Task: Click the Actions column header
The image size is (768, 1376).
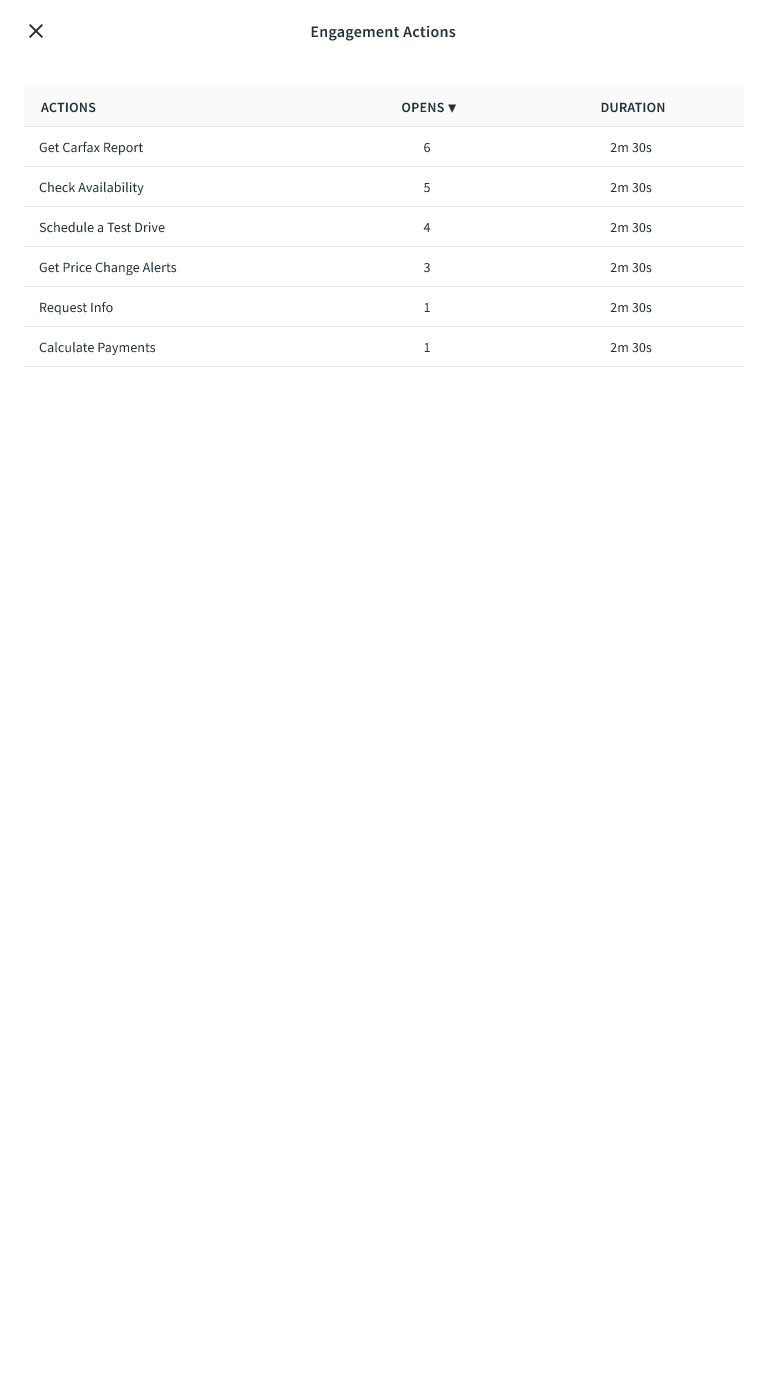Action: point(68,107)
